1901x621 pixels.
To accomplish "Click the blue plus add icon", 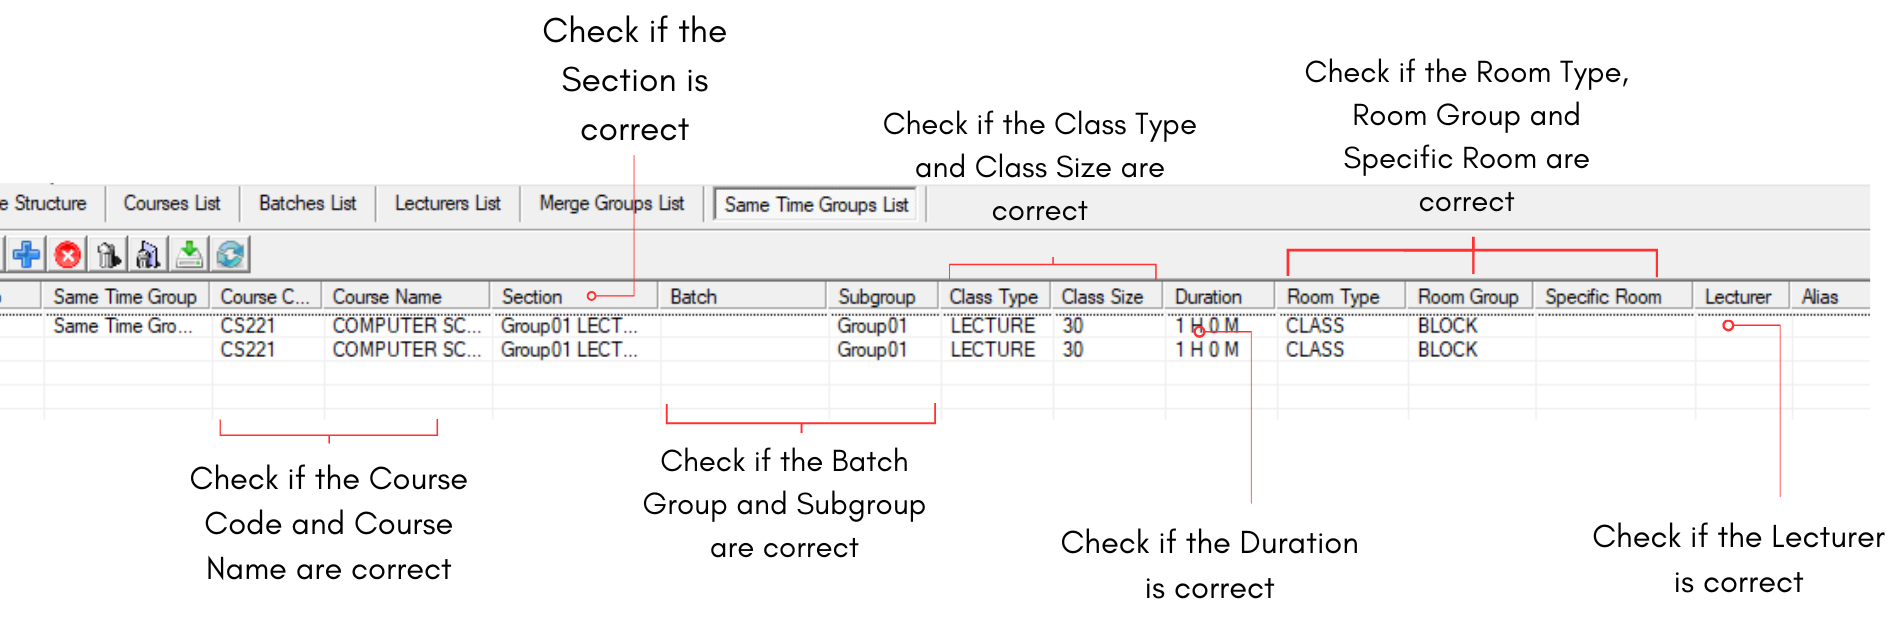I will tap(27, 255).
